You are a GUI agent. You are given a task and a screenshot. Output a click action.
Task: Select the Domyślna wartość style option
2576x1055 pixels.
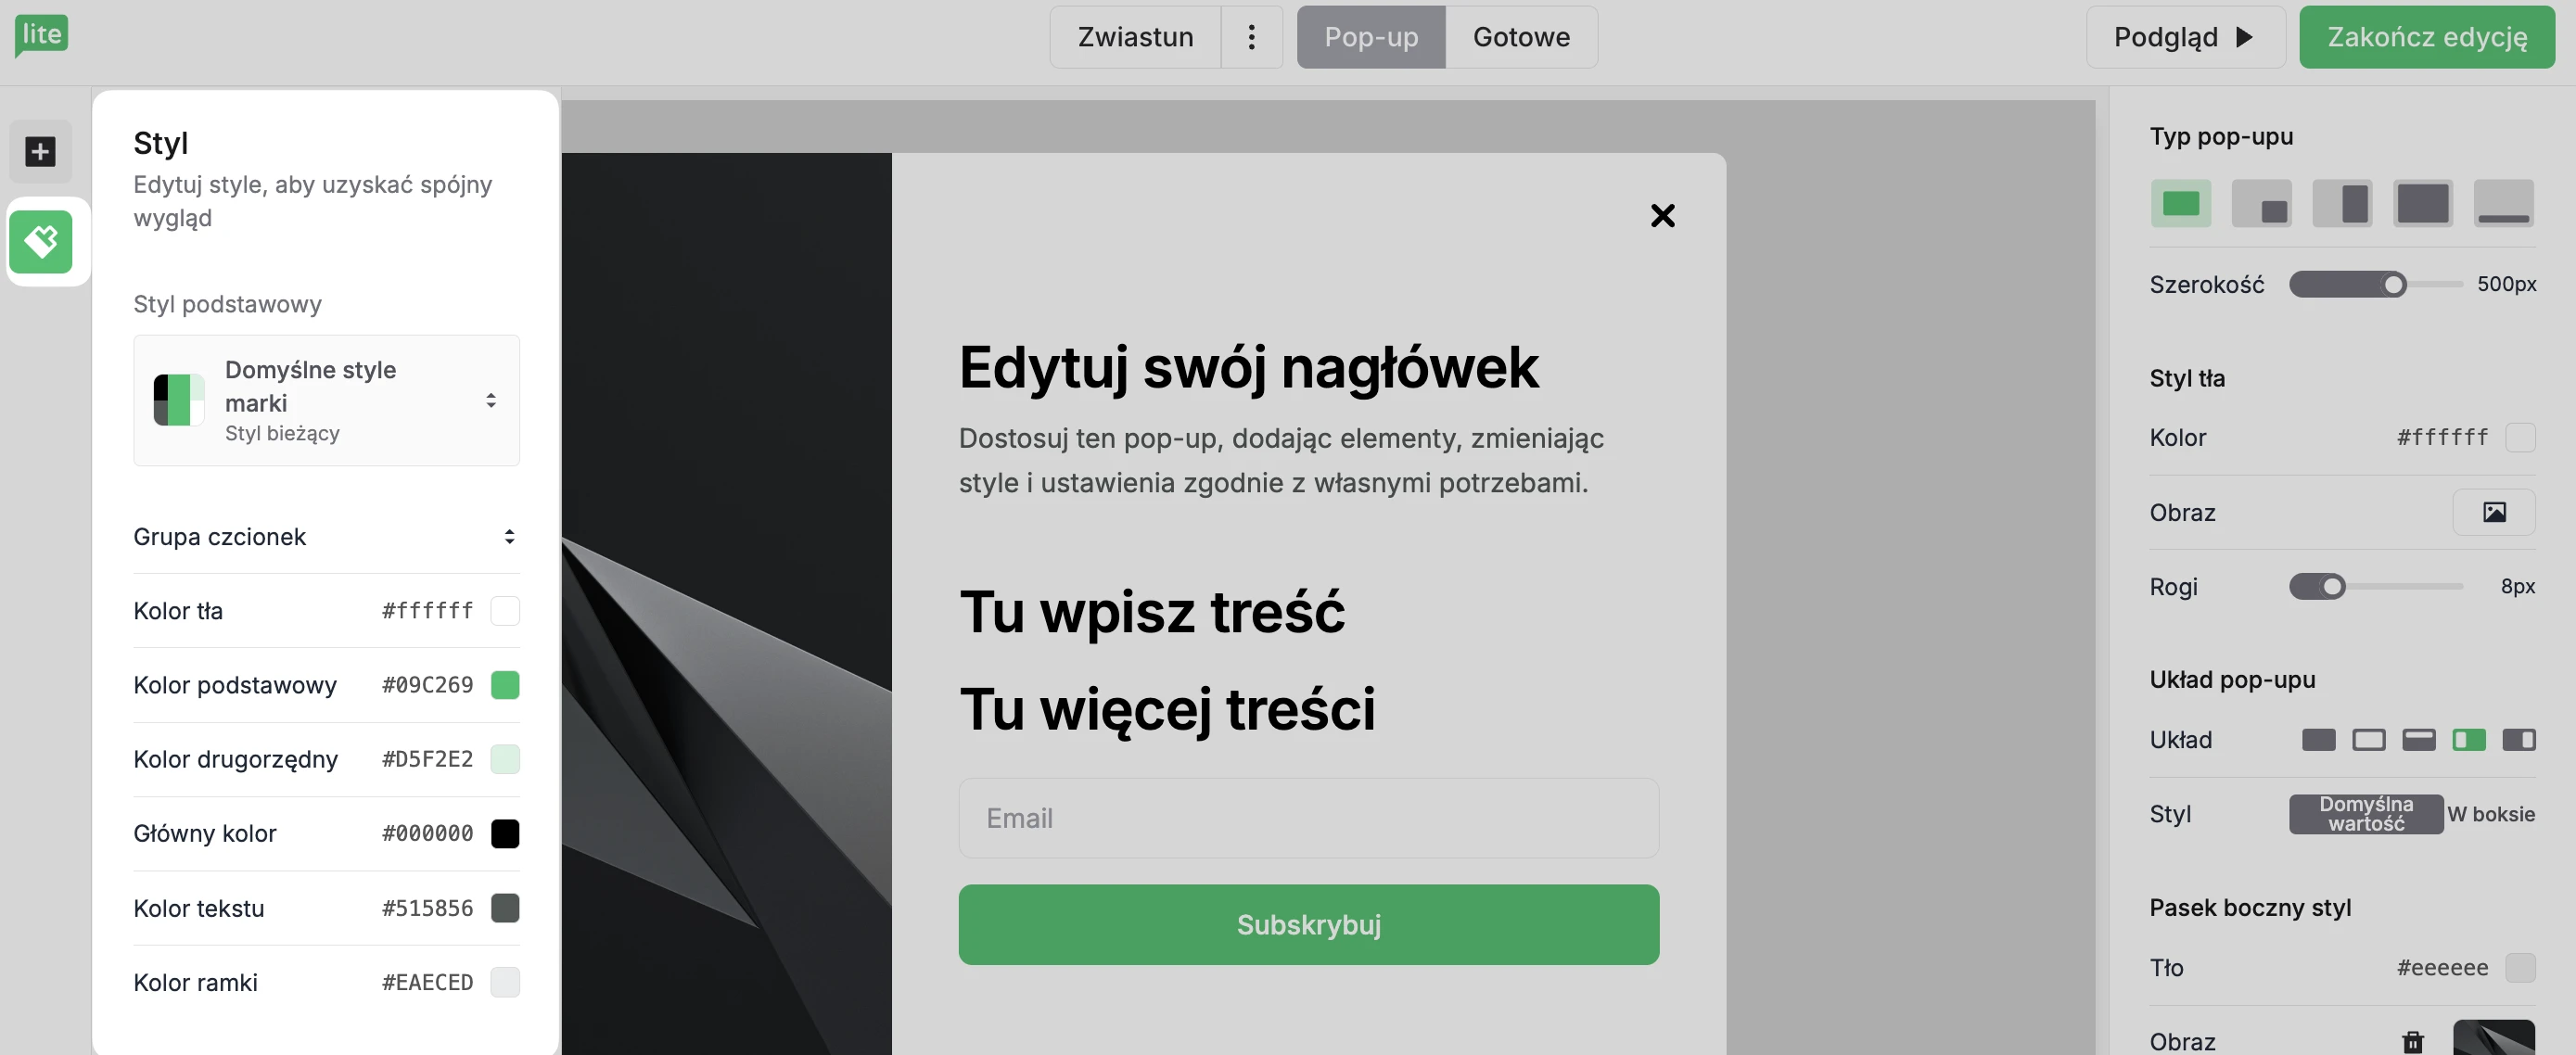click(x=2365, y=814)
